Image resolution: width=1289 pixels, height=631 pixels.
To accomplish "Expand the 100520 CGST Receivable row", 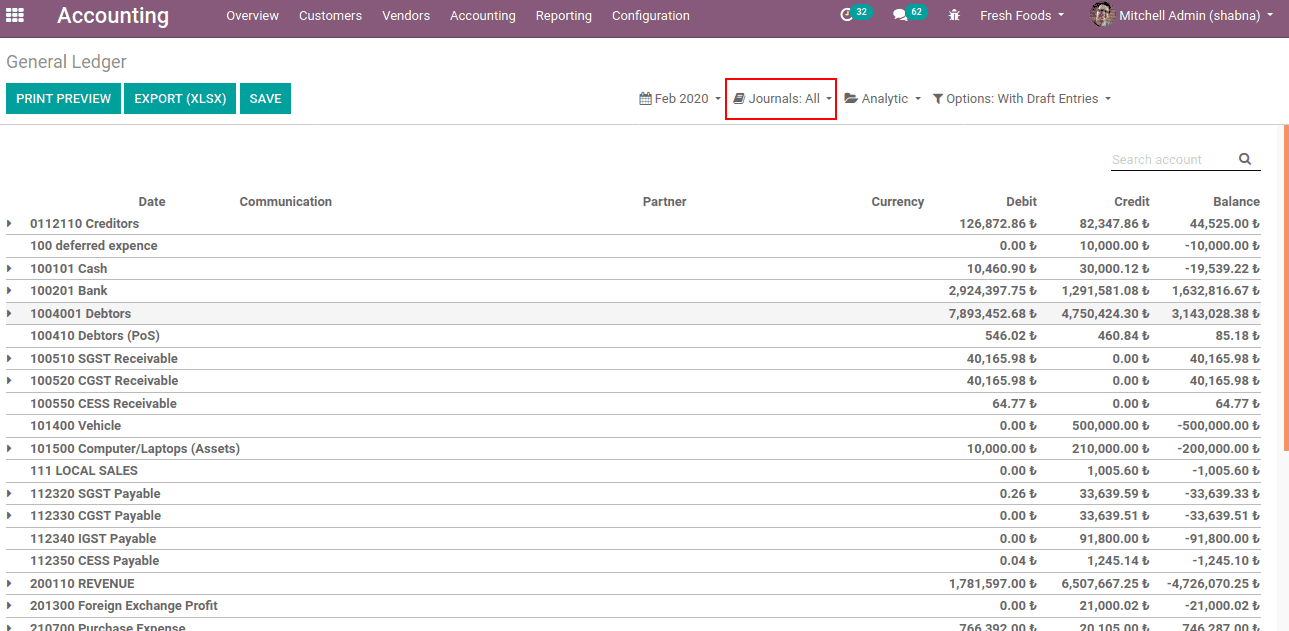I will tap(10, 380).
